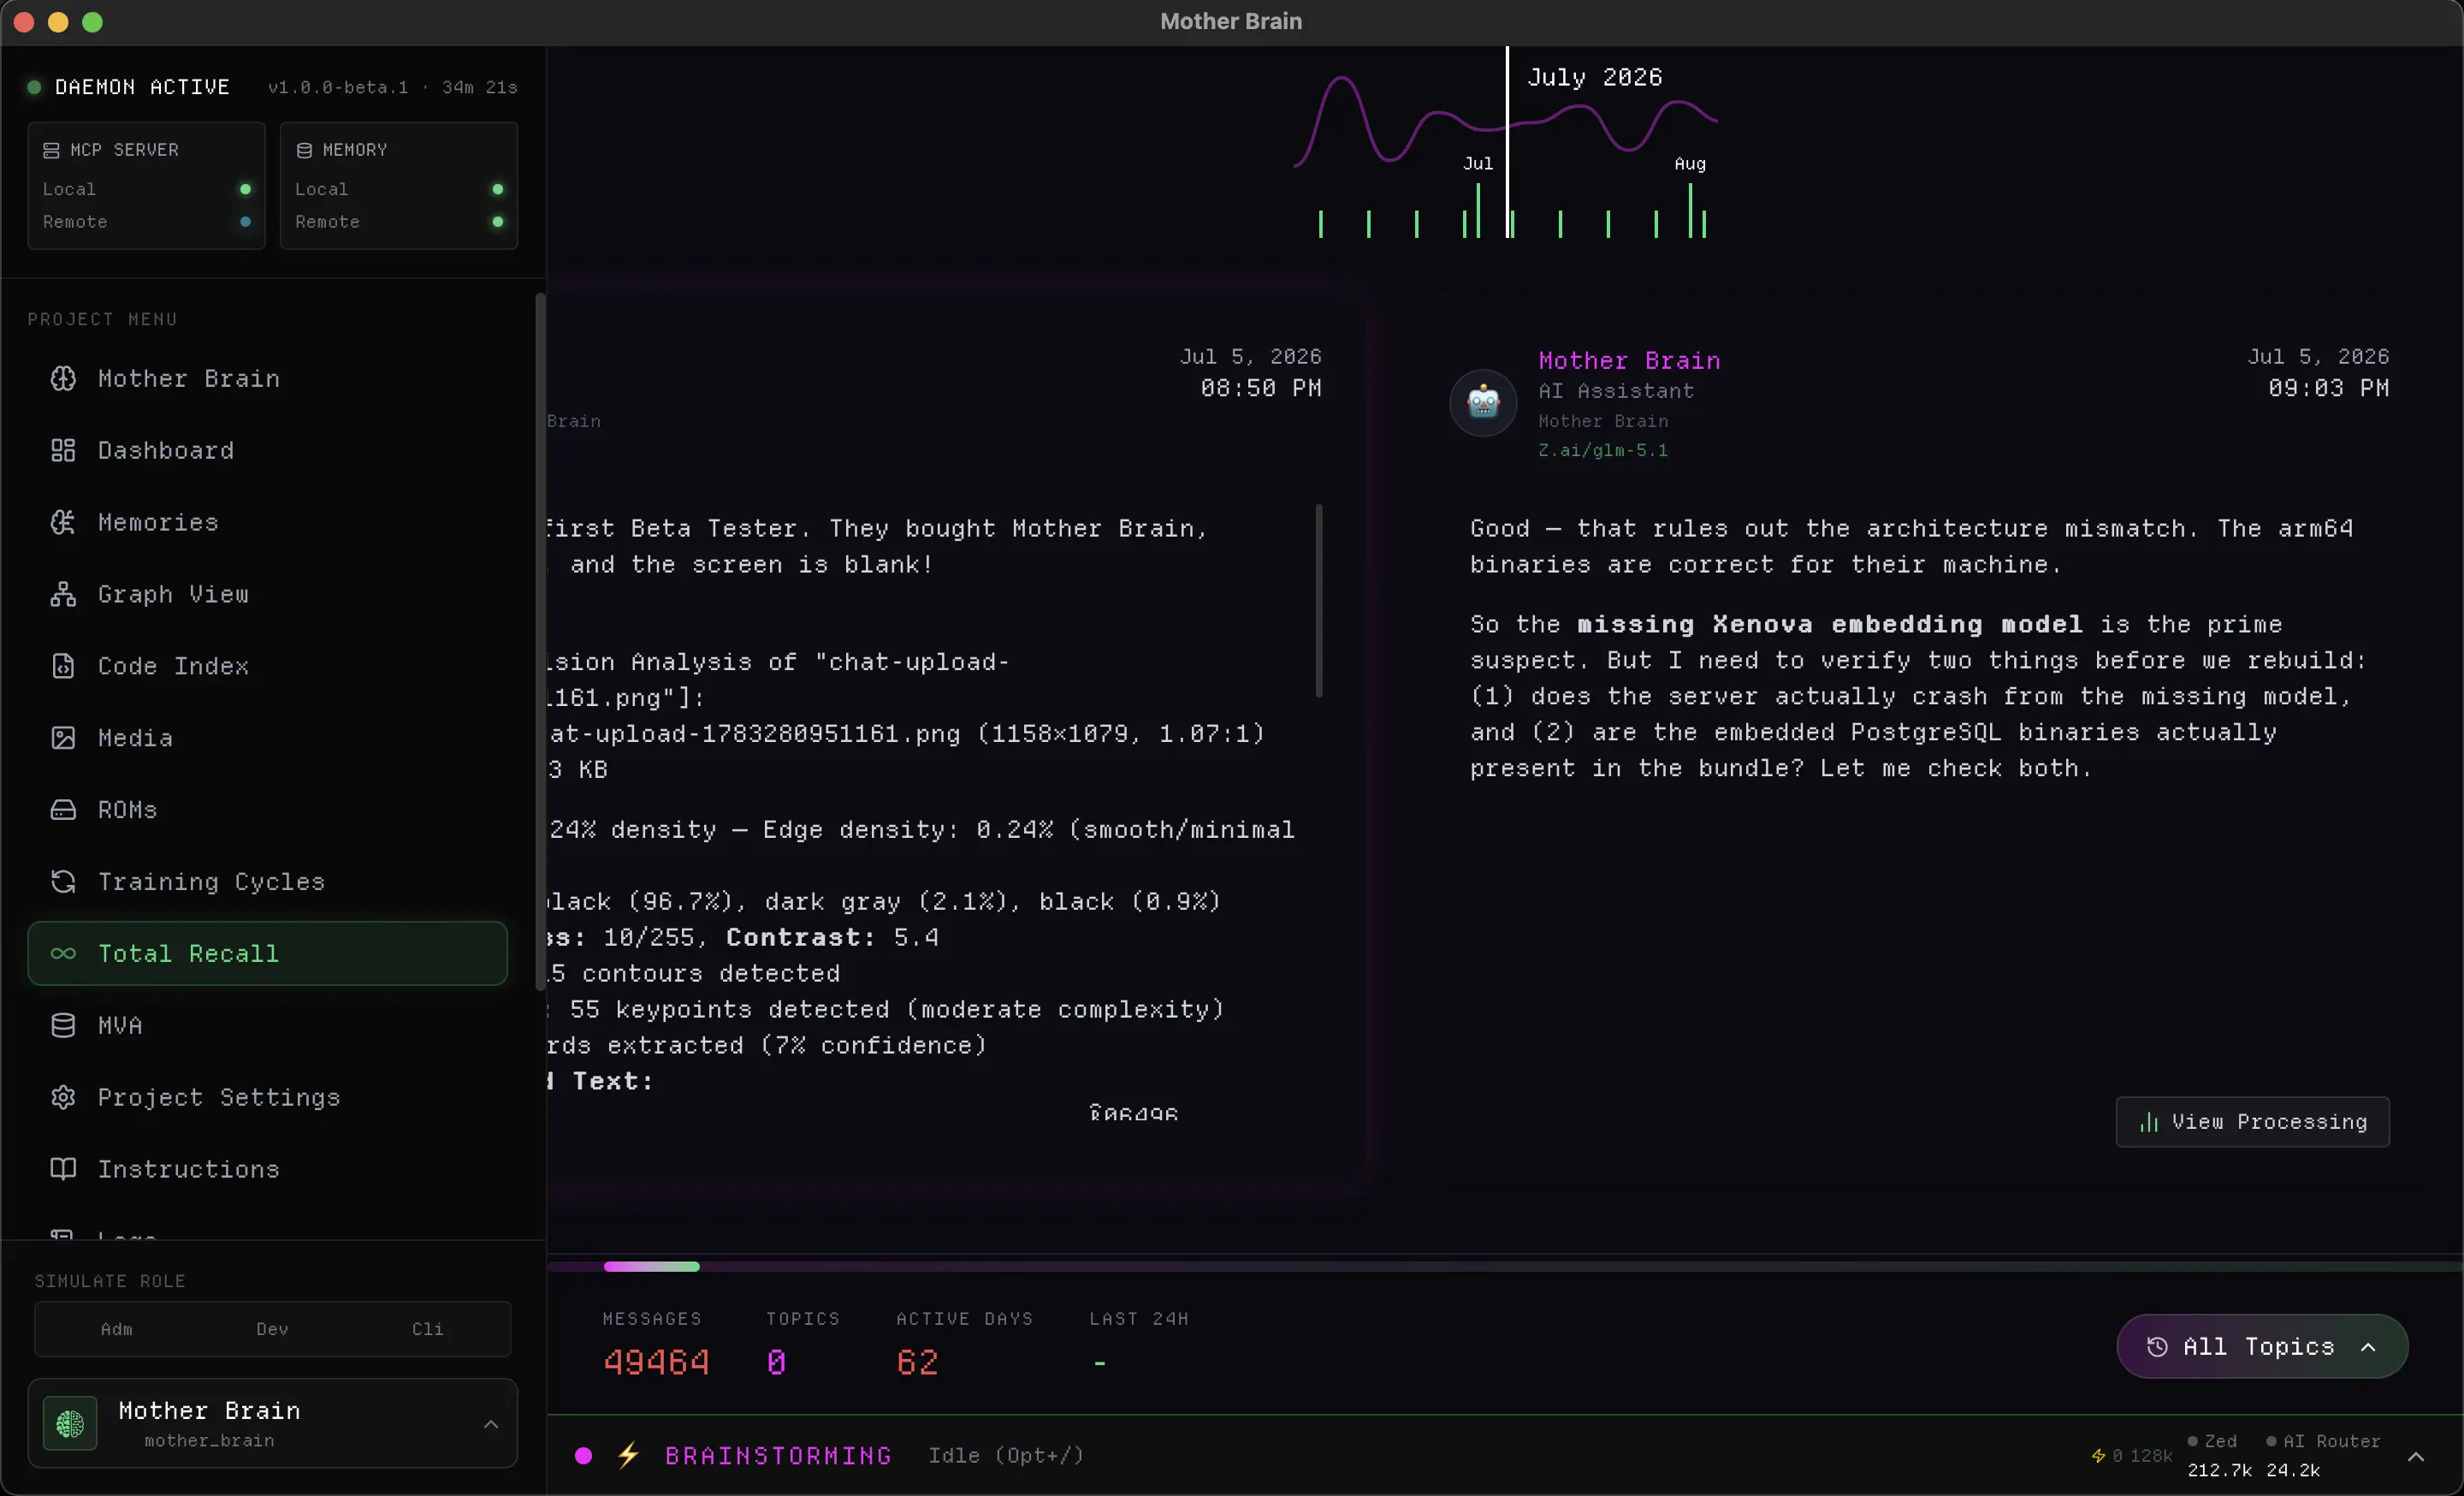Screen dimensions: 2464x1496
Task: Select the Dev simulate role
Action: (272, 1329)
